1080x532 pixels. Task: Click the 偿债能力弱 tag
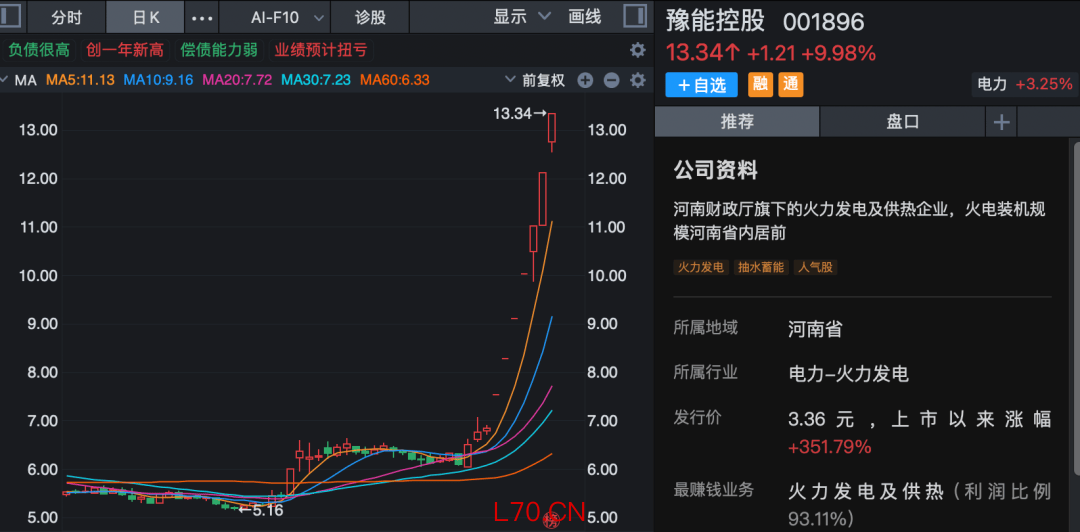coord(219,50)
